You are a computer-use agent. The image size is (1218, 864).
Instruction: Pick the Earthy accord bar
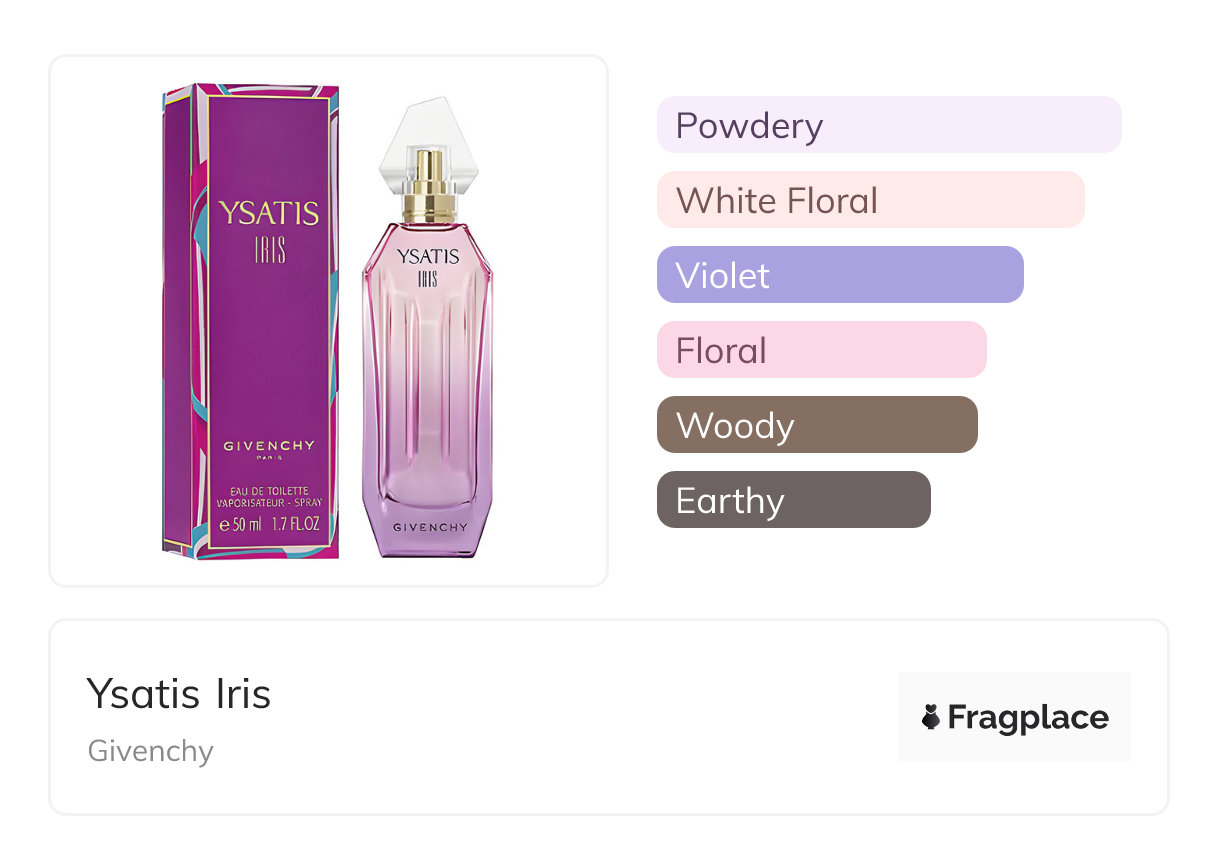pyautogui.click(x=794, y=500)
